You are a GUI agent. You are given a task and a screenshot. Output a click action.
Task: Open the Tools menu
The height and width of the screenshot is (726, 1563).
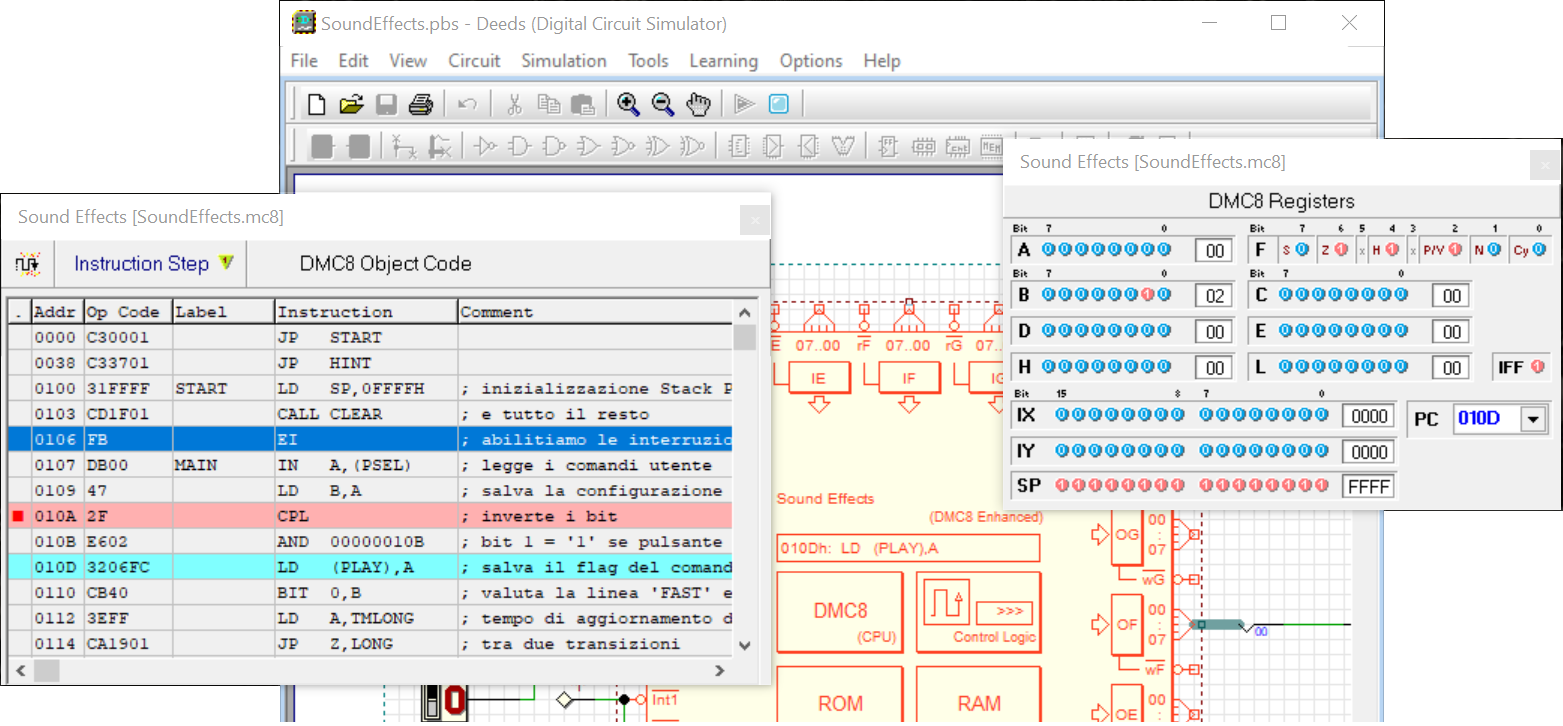pyautogui.click(x=648, y=61)
